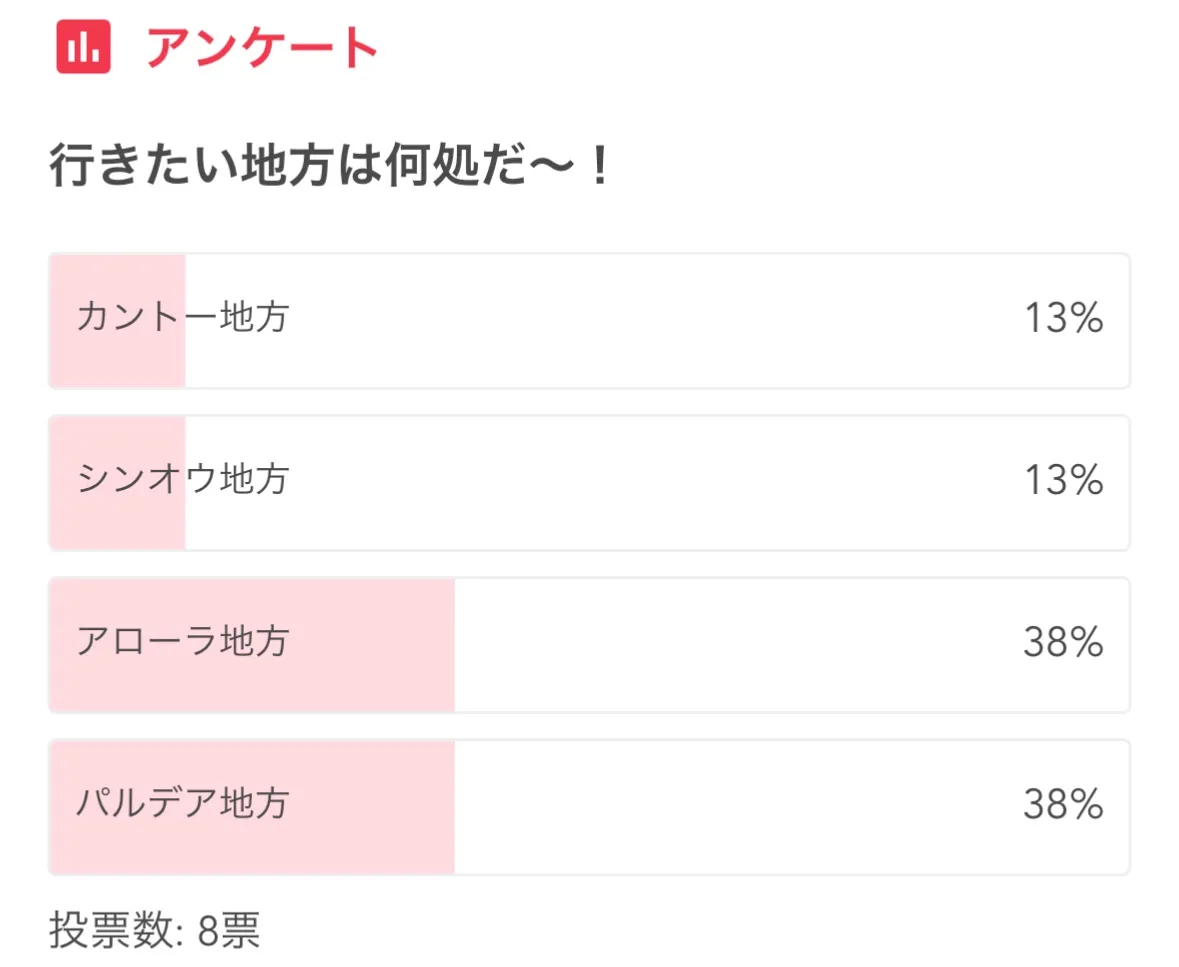The image size is (1179, 967).
Task: Click the アンケート heading text
Action: pyautogui.click(x=263, y=47)
